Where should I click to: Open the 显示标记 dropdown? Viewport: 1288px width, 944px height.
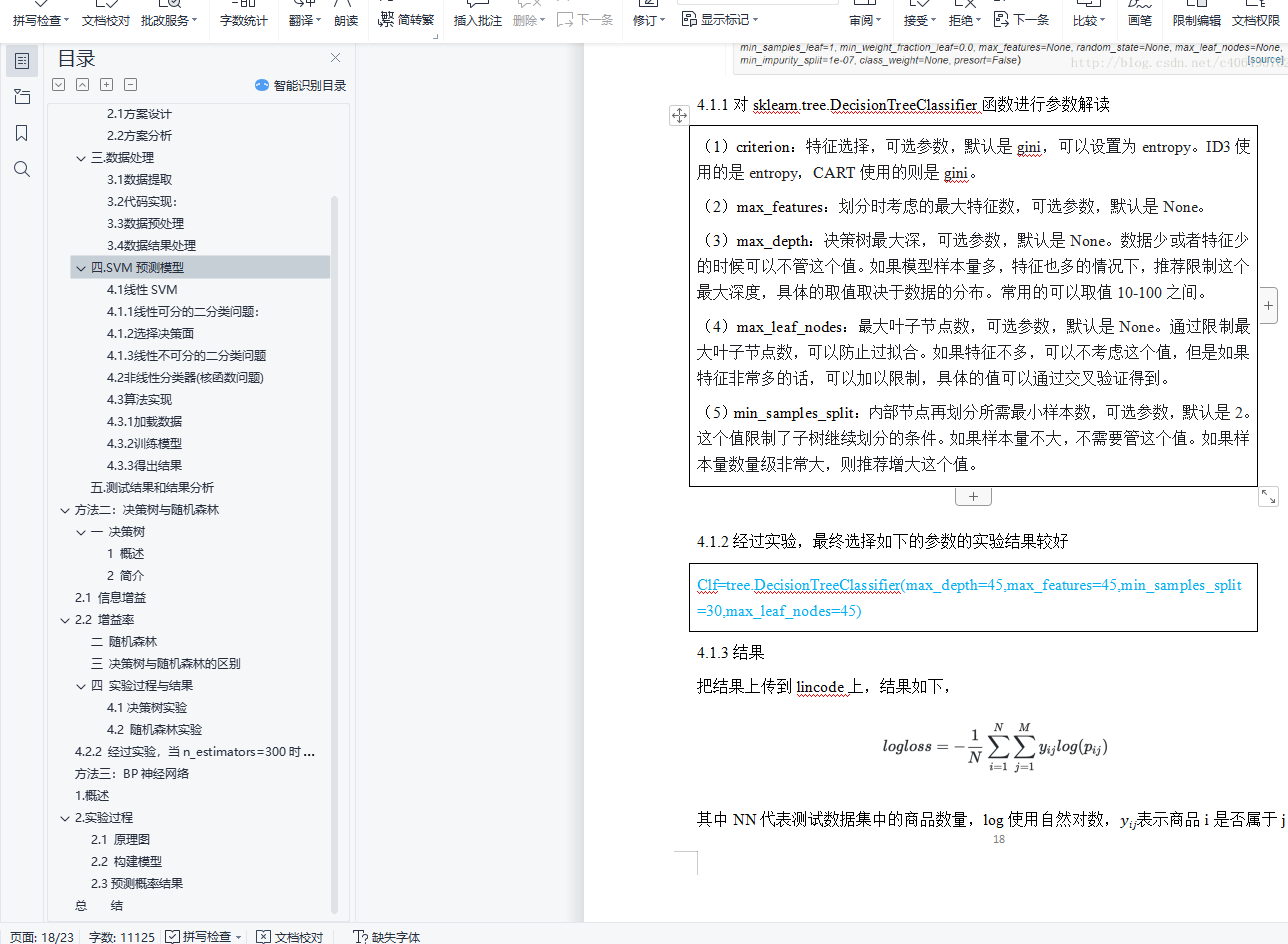721,20
